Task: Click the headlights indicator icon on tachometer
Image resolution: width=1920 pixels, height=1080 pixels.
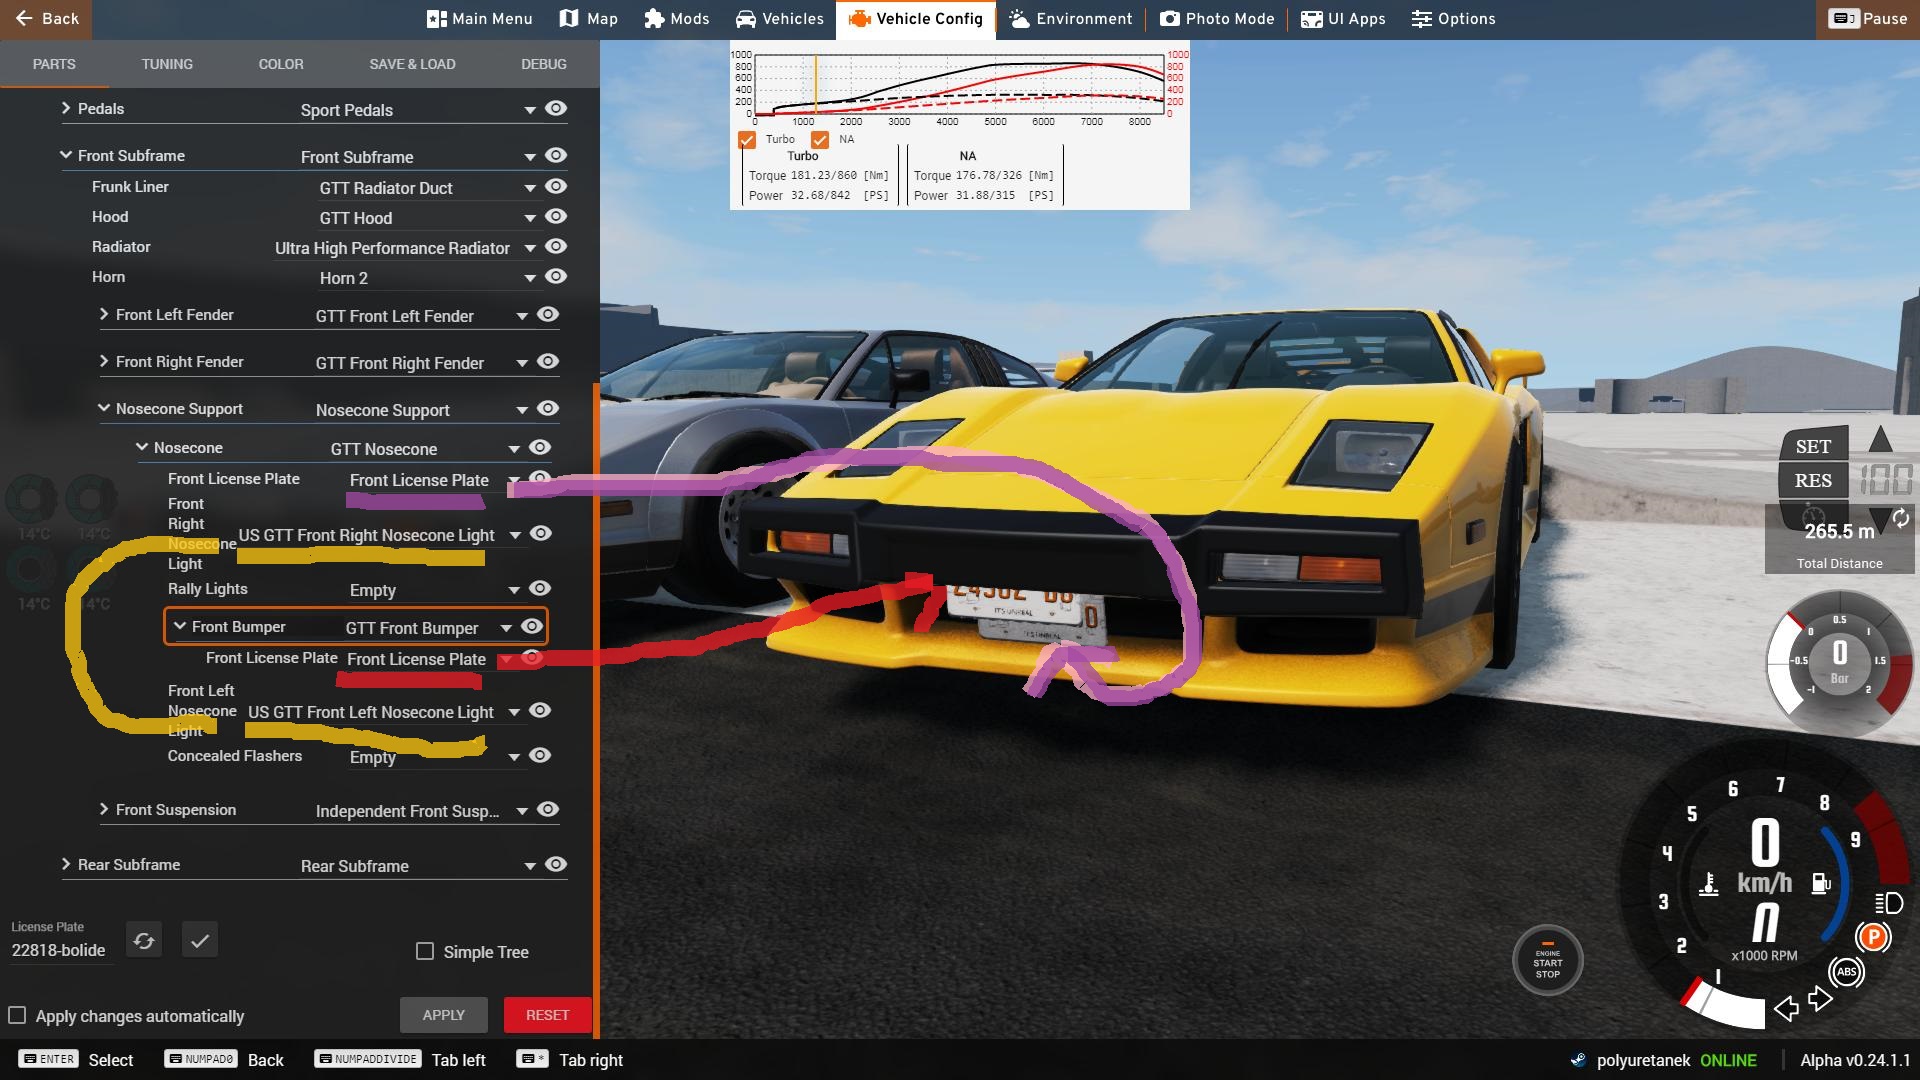Action: [1888, 904]
